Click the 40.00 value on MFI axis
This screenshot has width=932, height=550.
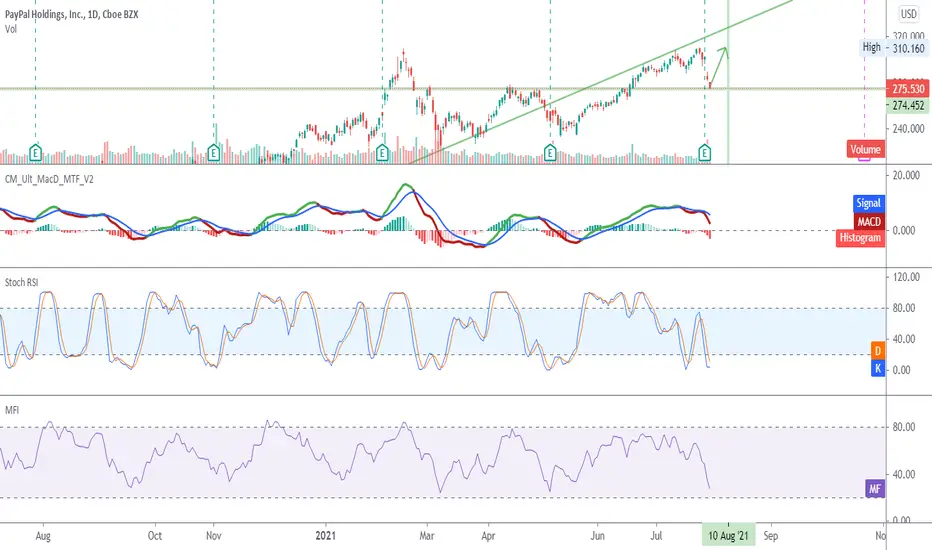pos(903,474)
